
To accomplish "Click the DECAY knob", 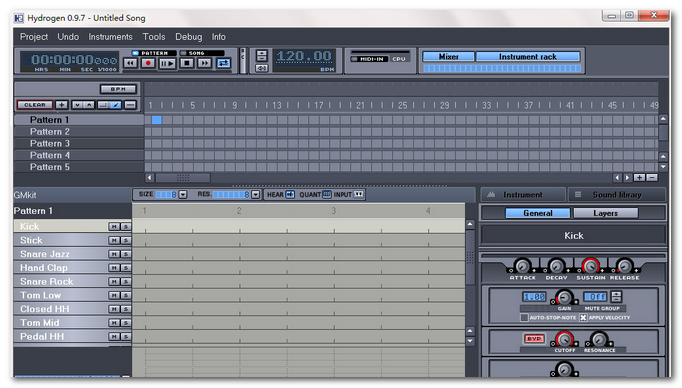I will [x=556, y=265].
